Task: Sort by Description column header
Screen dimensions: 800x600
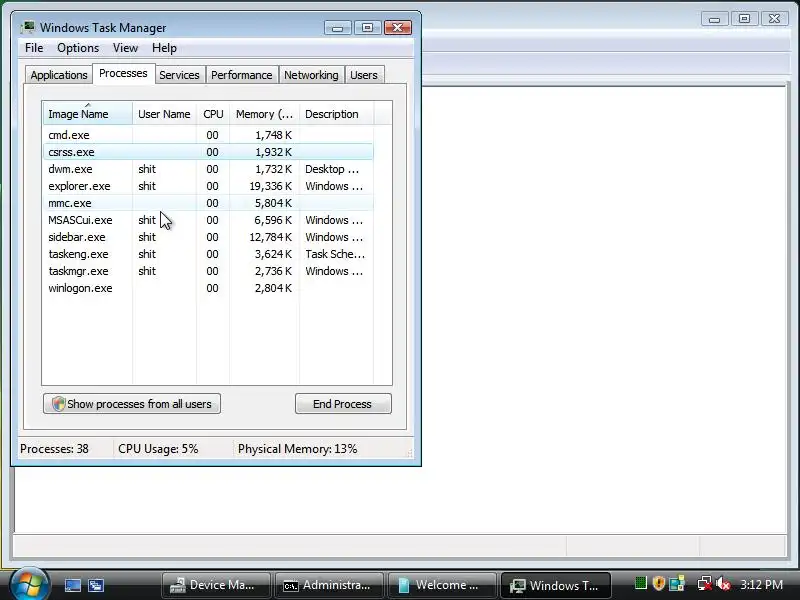Action: [337, 114]
